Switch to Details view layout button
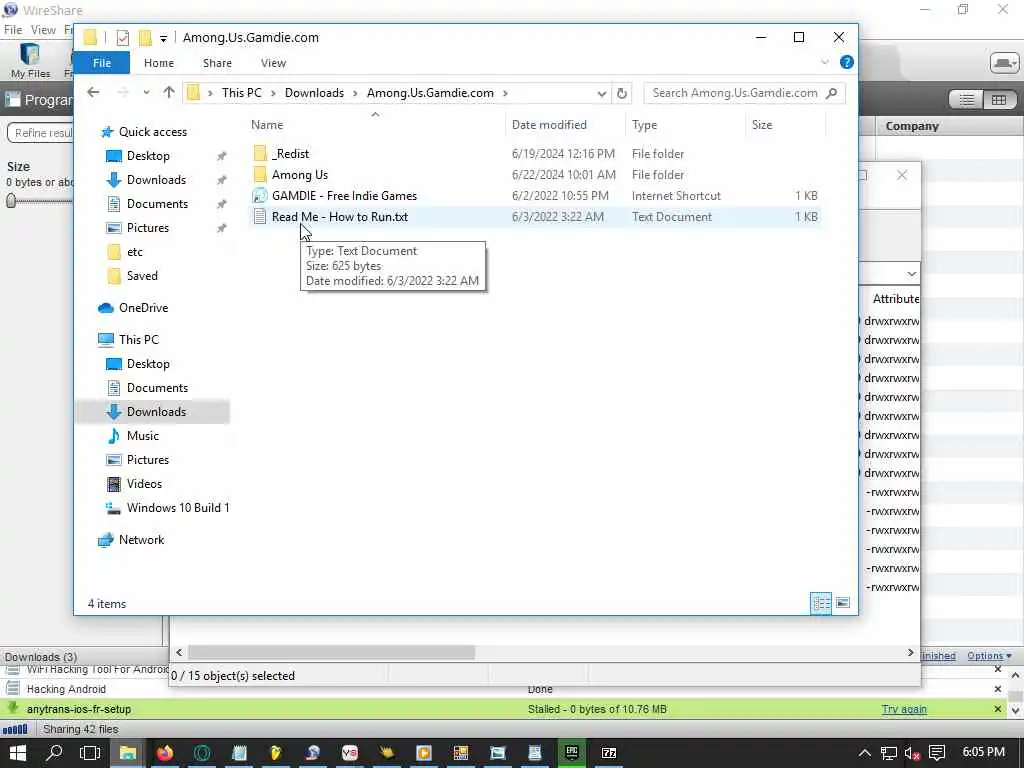The width and height of the screenshot is (1024, 768). [821, 603]
